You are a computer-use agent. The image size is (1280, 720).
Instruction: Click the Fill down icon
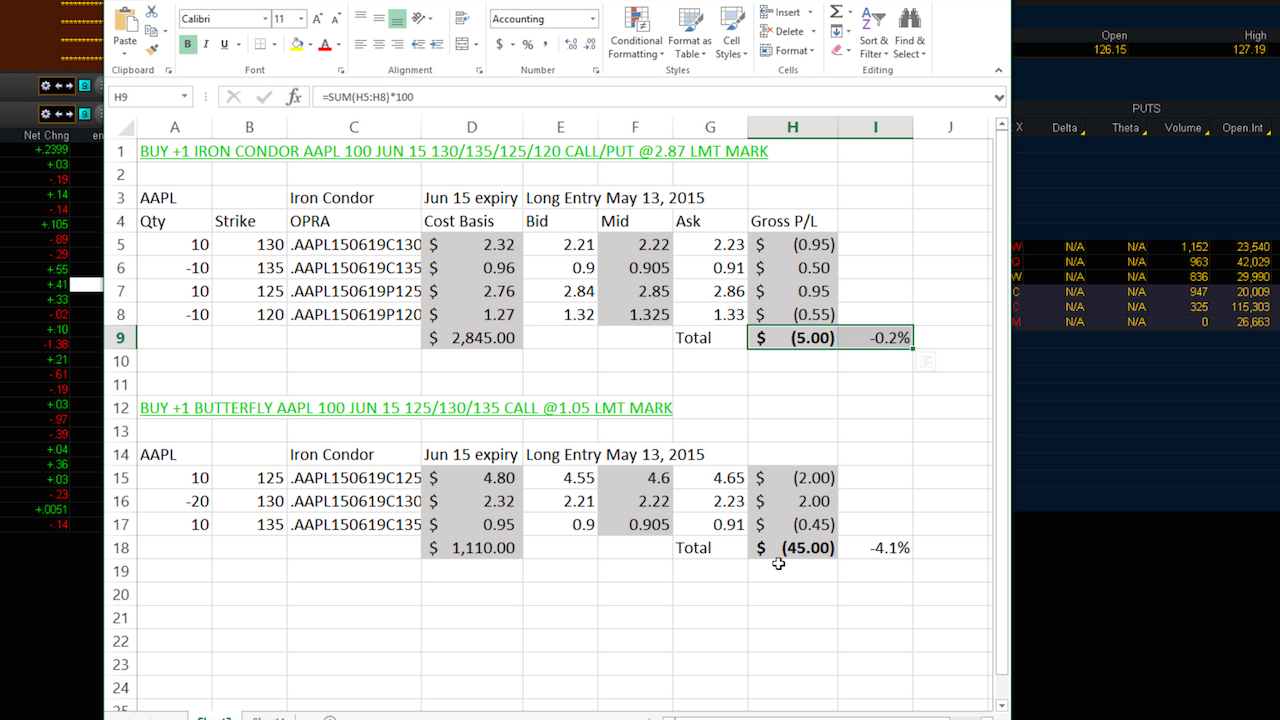point(836,31)
